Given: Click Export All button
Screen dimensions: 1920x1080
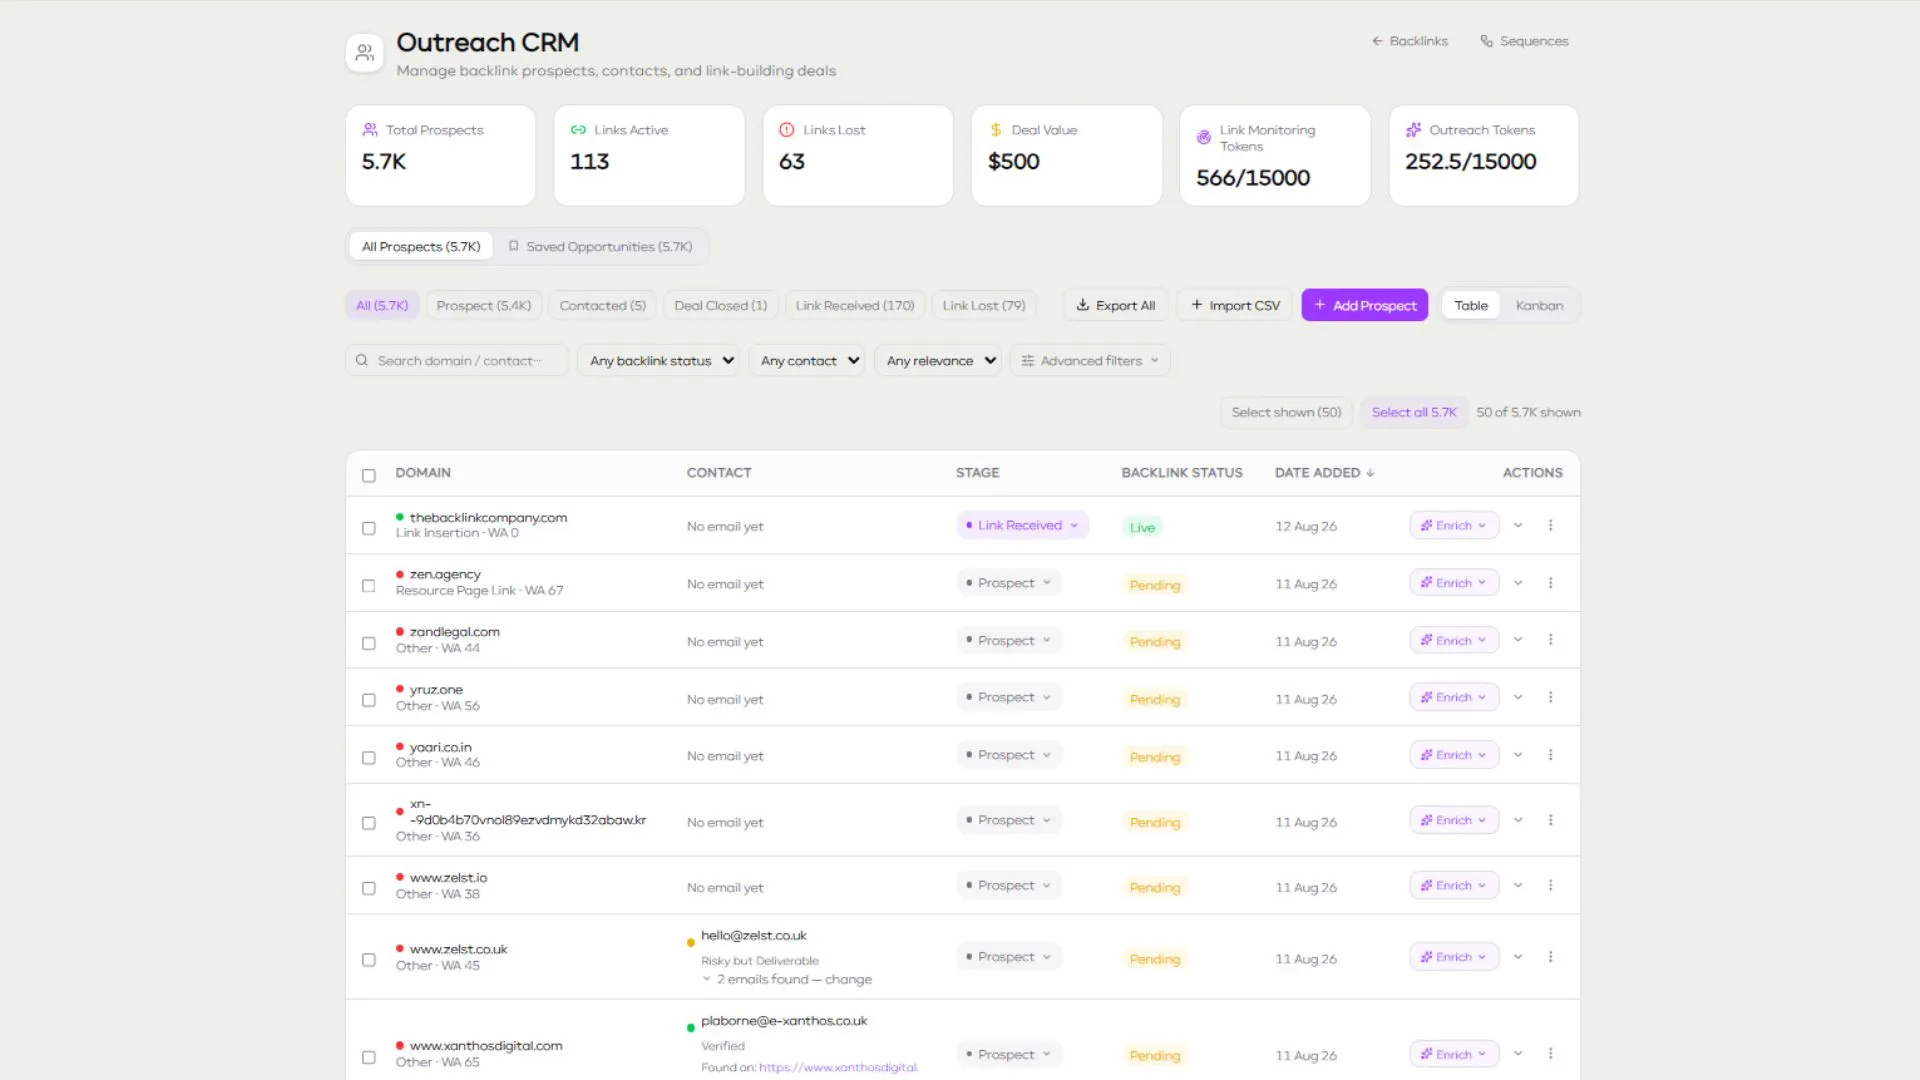Looking at the screenshot, I should point(1116,305).
